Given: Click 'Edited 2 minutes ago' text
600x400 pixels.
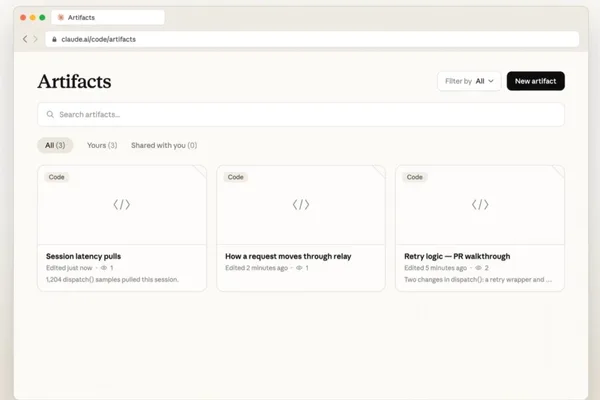Looking at the screenshot, I should tap(256, 268).
